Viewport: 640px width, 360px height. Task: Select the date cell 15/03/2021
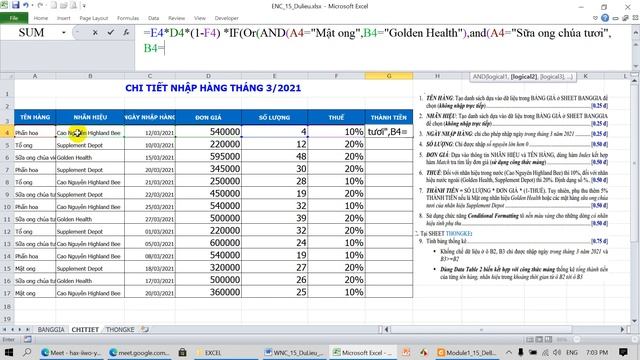[x=150, y=157]
